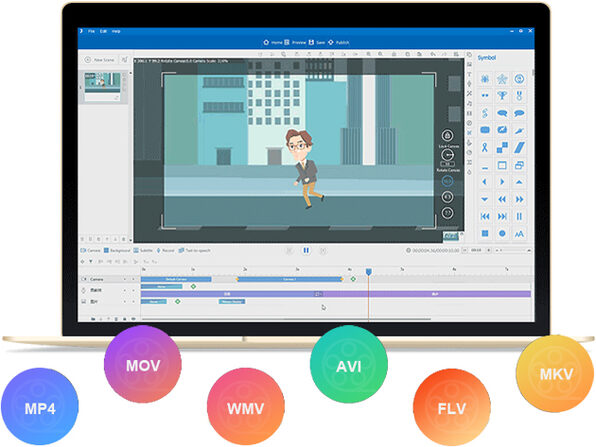596x447 pixels.
Task: Toggle the Lock Canvas button
Action: click(x=447, y=135)
